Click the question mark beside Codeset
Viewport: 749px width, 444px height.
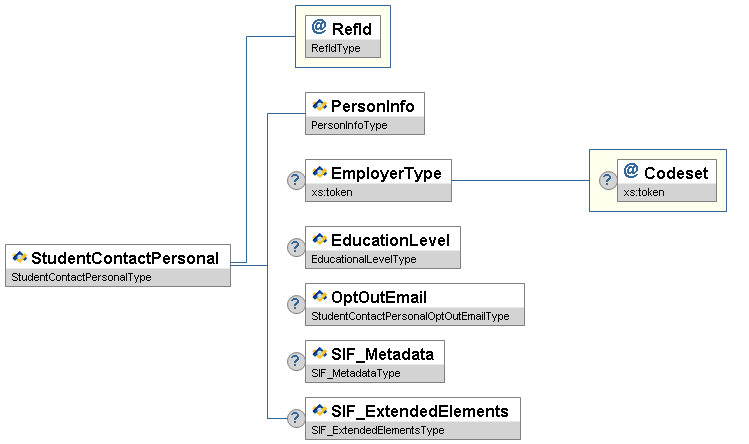tap(607, 181)
